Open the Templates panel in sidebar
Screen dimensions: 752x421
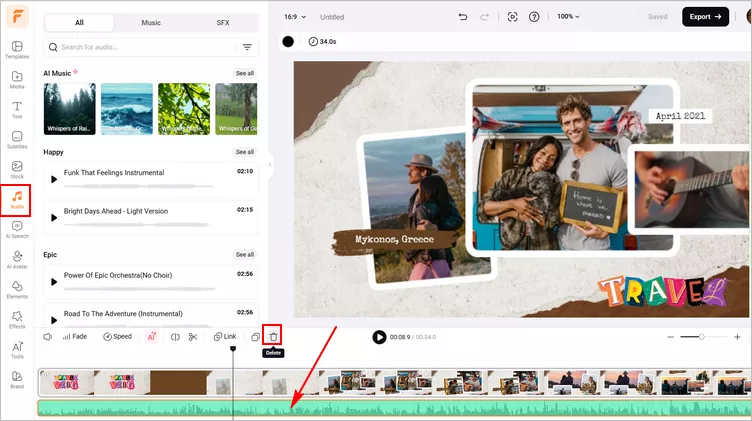tap(17, 49)
